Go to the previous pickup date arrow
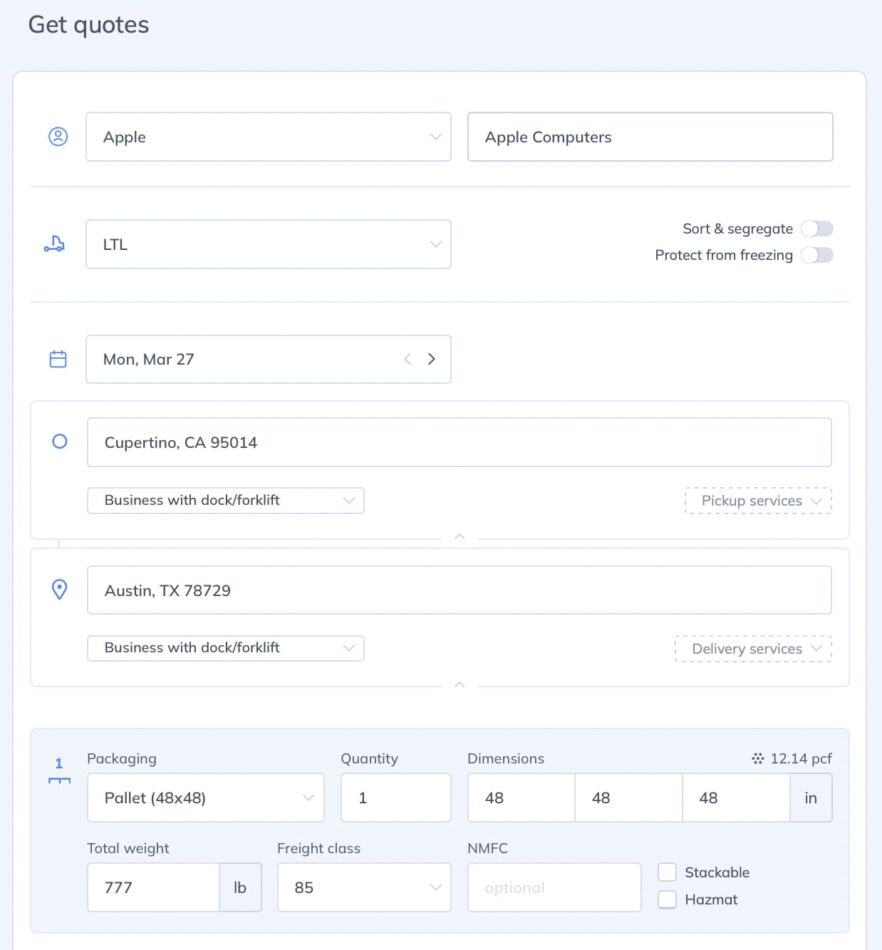 click(x=407, y=359)
